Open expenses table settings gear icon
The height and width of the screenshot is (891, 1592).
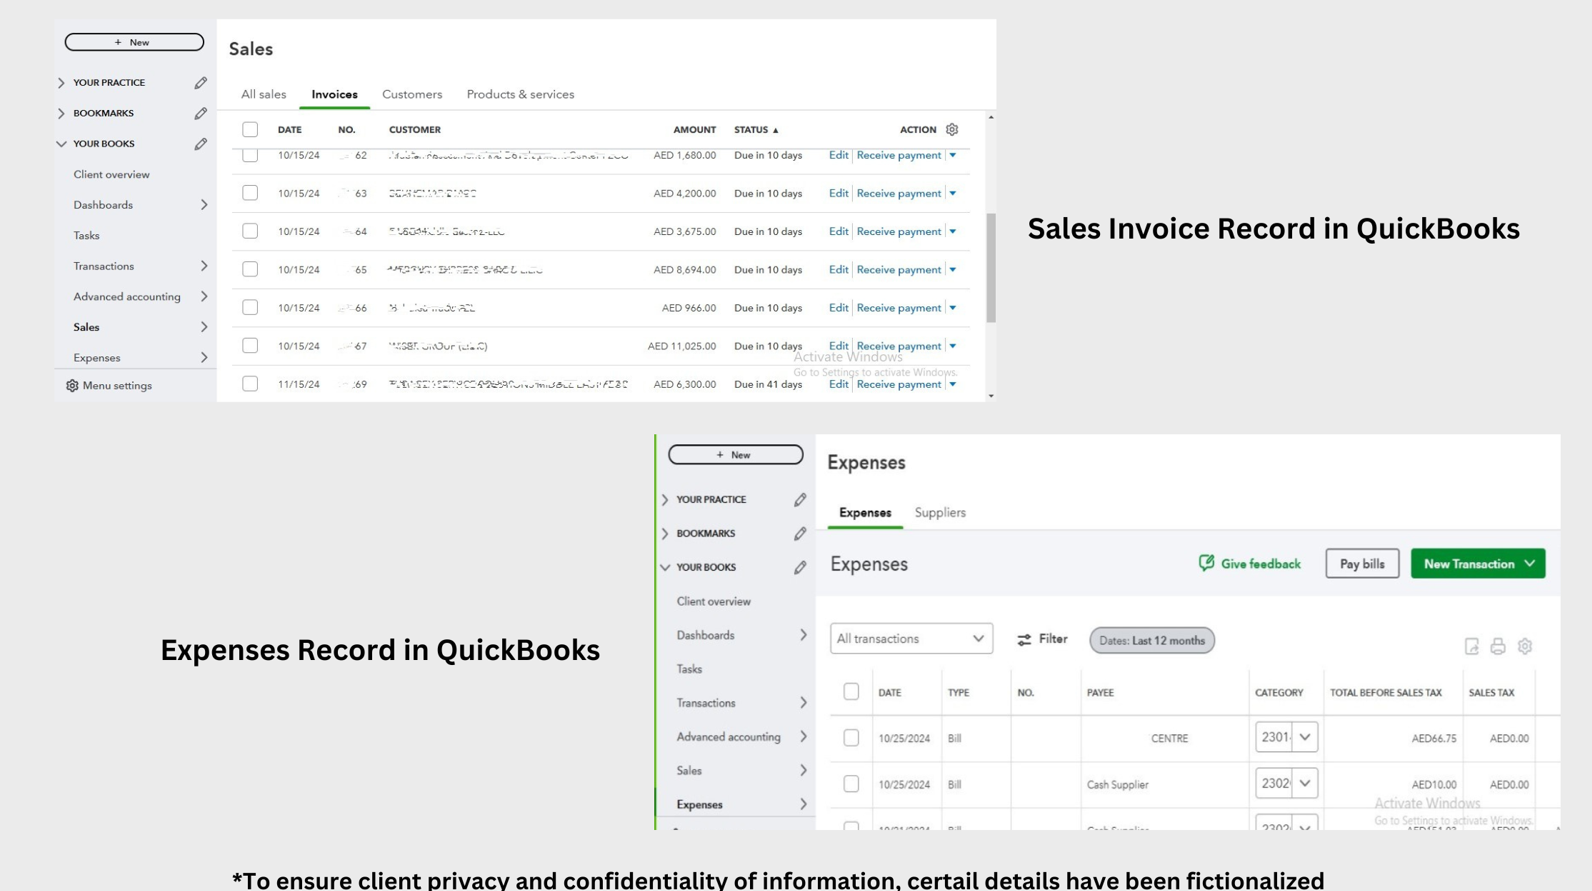click(x=1525, y=646)
